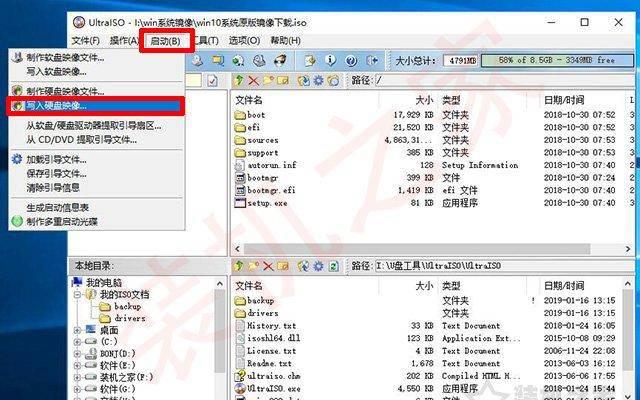
Task: Expand the BONJ(D:) drive node
Action: pos(77,353)
